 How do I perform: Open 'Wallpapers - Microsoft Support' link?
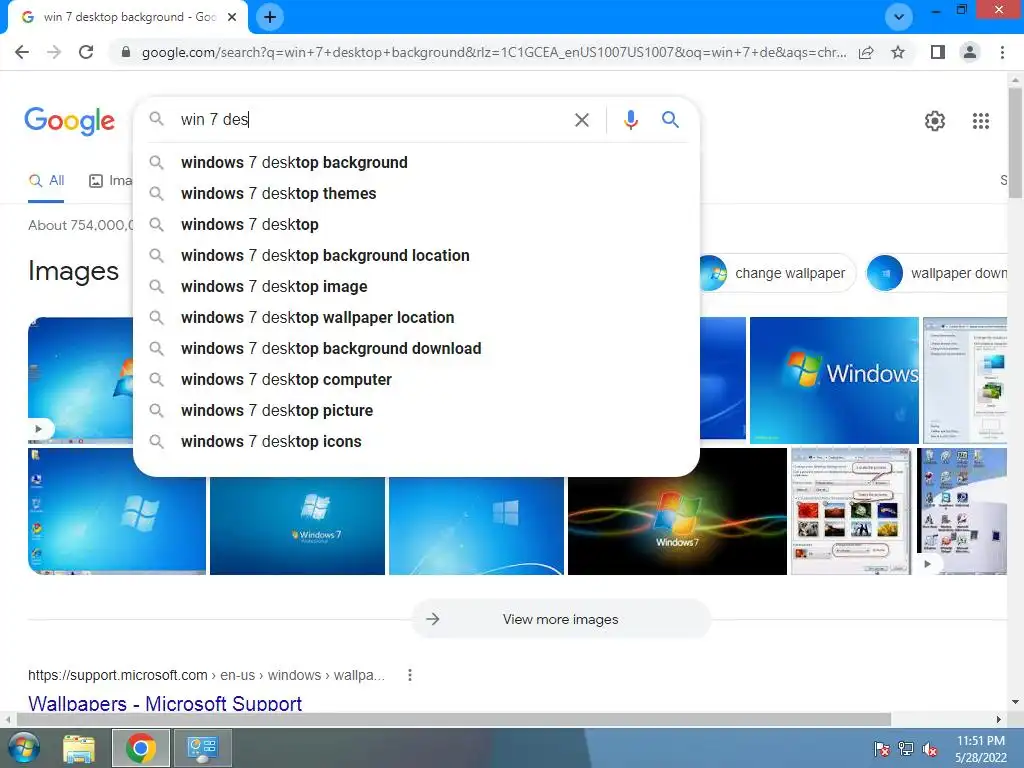coord(165,703)
